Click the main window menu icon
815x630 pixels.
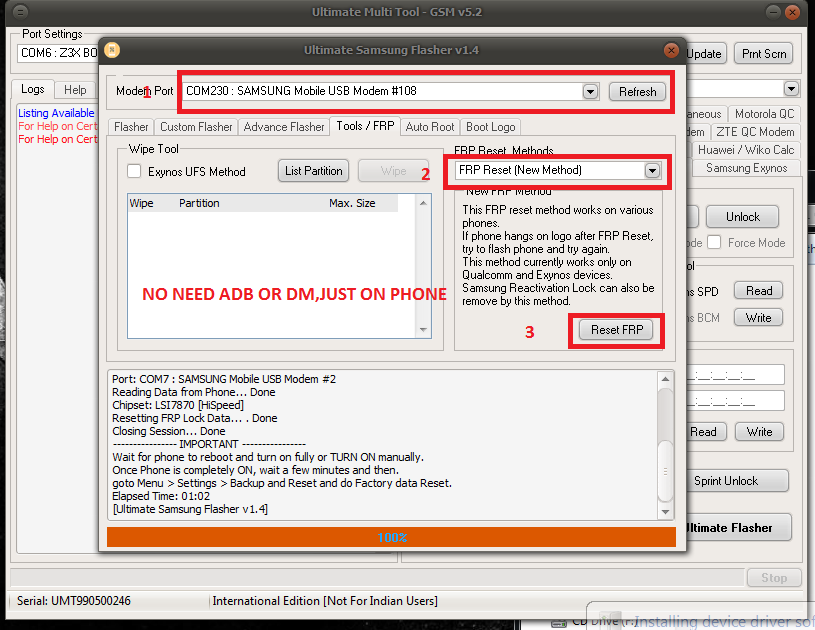(20, 11)
